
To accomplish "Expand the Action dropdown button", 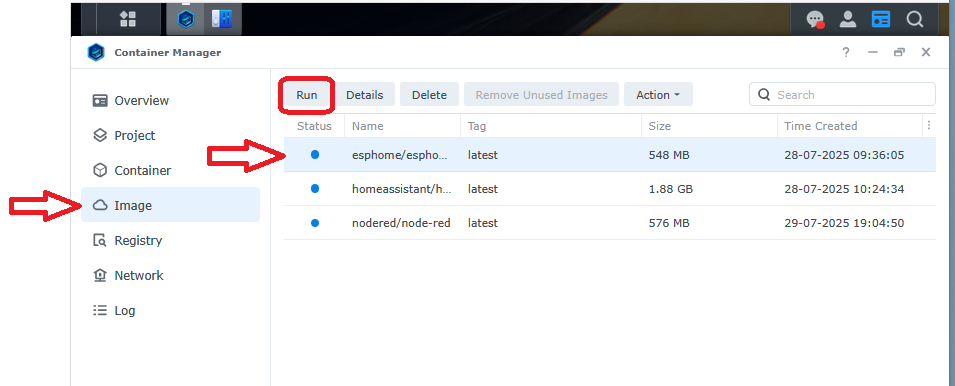I will (x=658, y=95).
